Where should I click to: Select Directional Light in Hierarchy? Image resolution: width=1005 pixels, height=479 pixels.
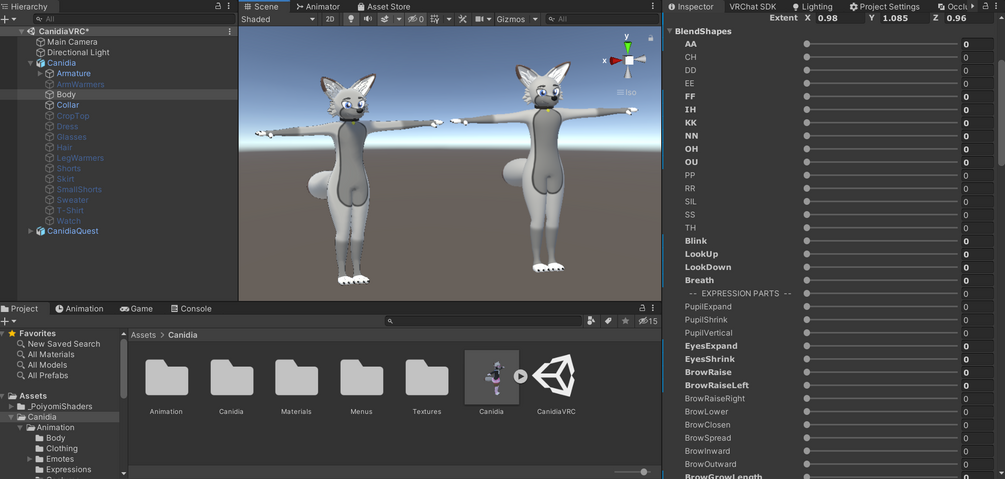78,53
